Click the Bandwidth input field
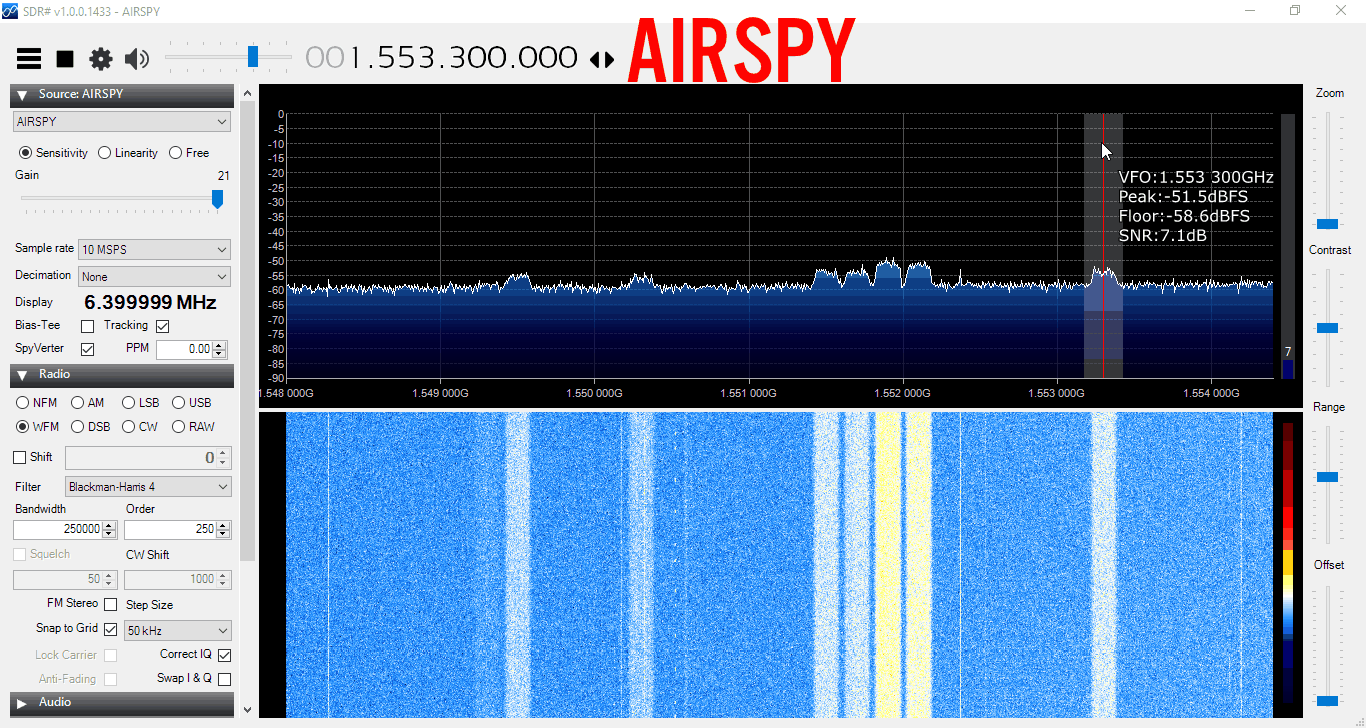The width and height of the screenshot is (1366, 728). pyautogui.click(x=58, y=529)
